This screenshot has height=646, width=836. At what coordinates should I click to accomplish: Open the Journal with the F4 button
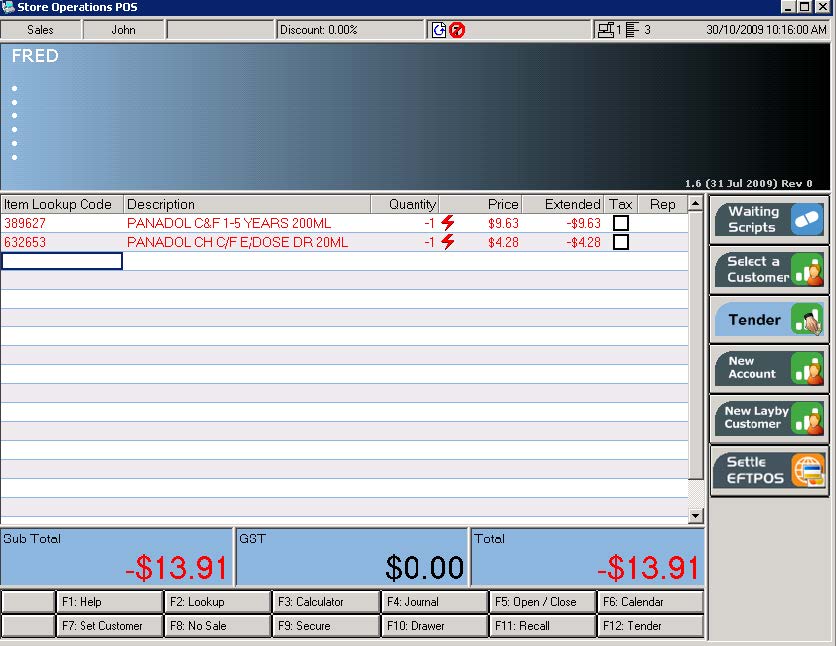[x=434, y=602]
